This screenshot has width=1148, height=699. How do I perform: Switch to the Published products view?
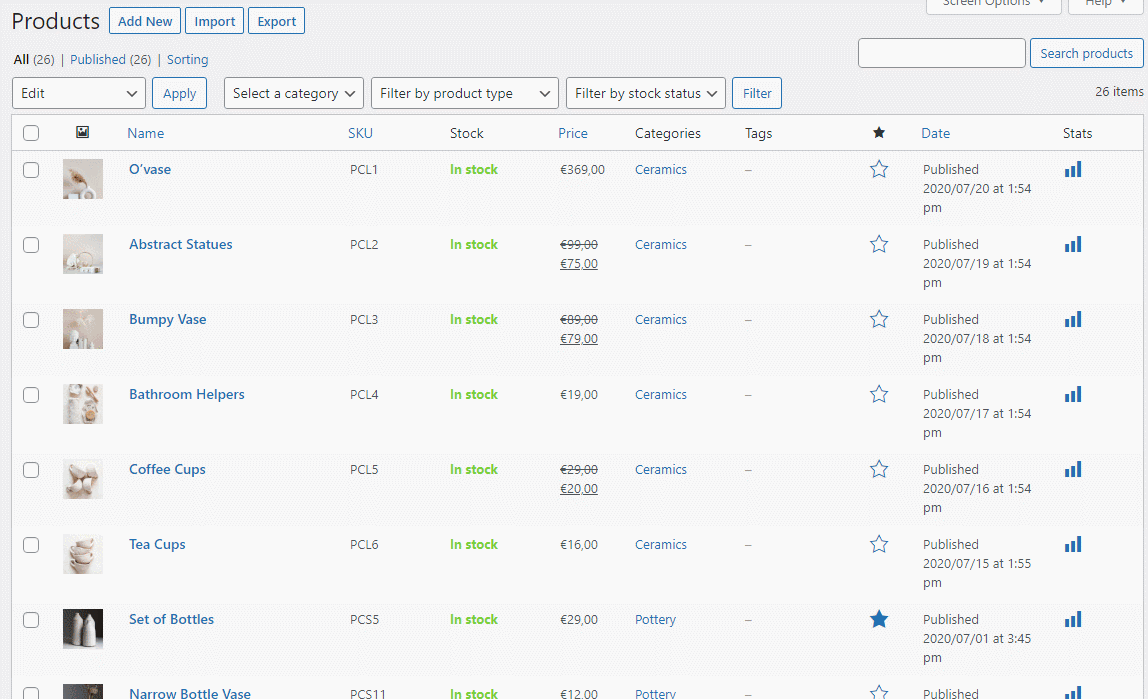110,60
